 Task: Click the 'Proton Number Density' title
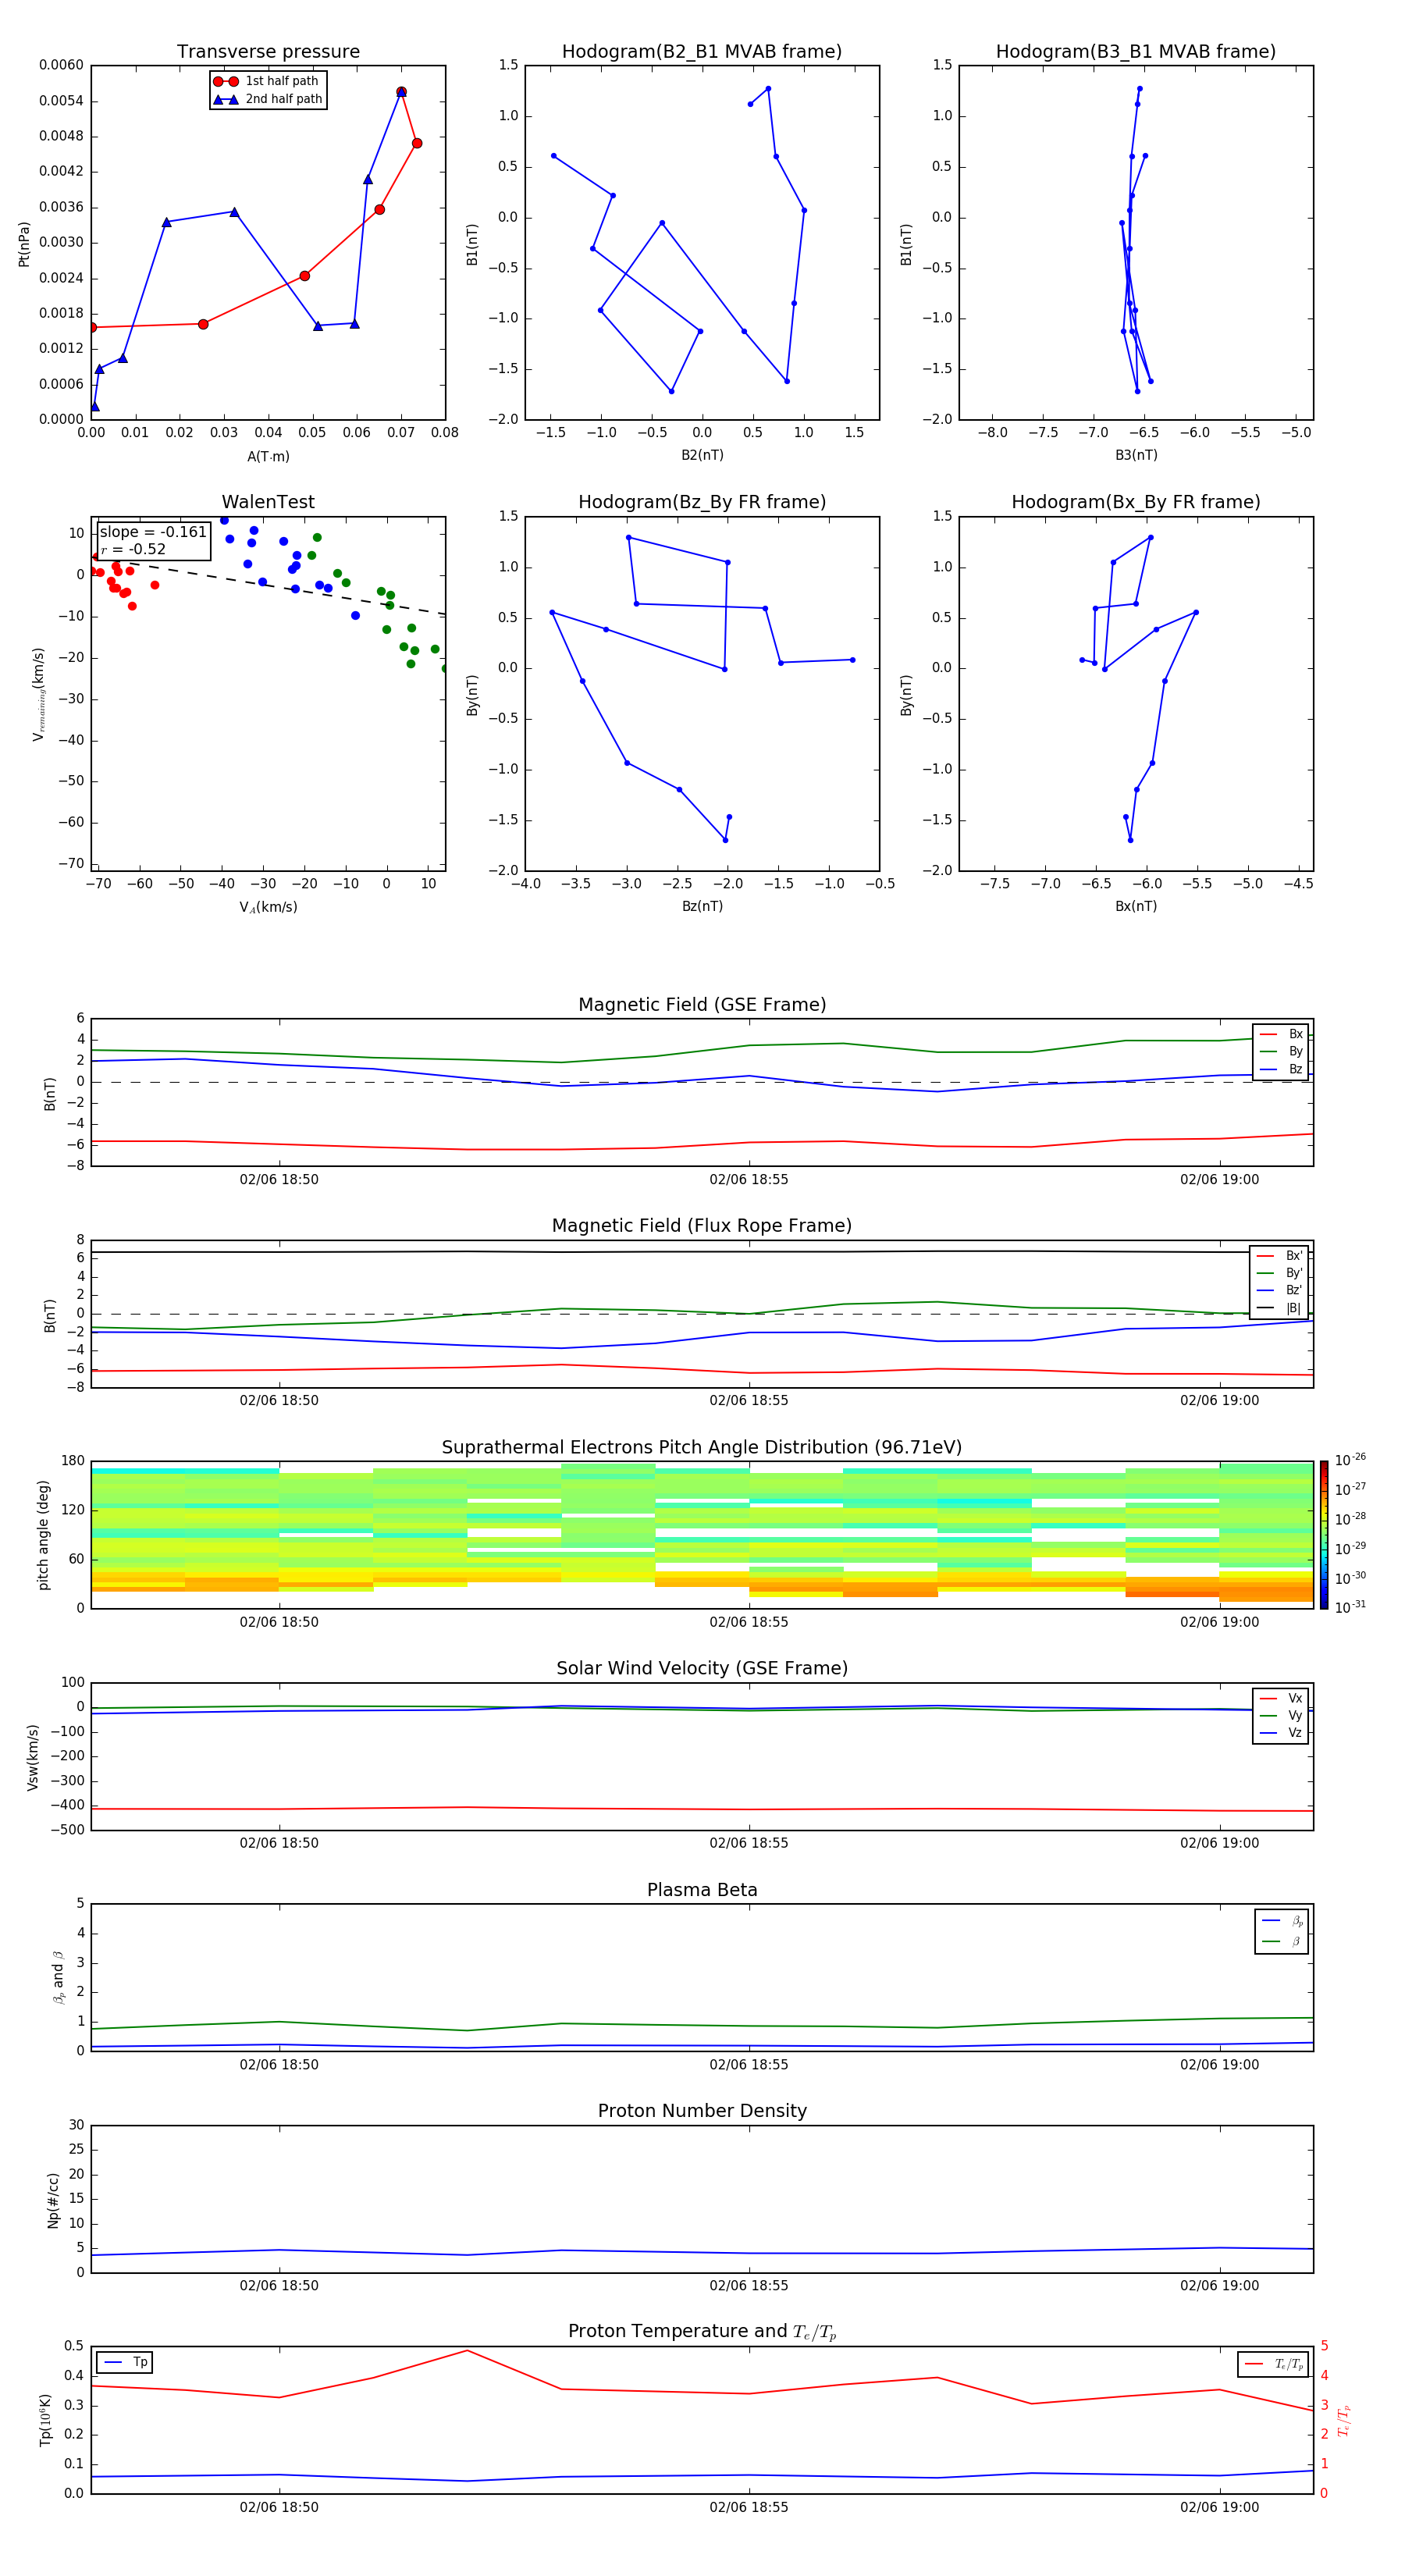coord(702,2111)
